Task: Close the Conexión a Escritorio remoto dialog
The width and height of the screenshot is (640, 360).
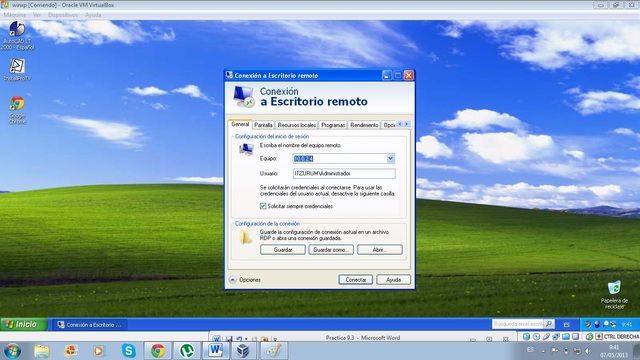Action: click(x=409, y=75)
